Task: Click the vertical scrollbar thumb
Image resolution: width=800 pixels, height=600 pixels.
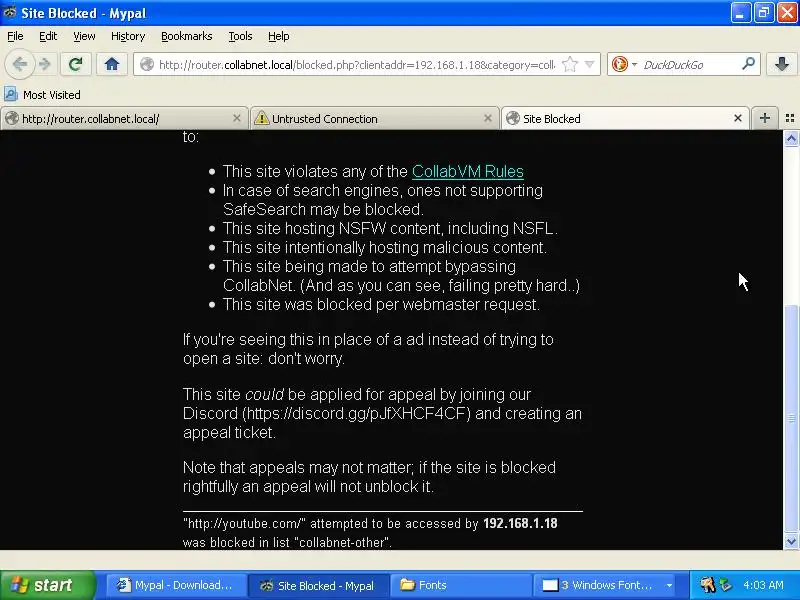Action: [791, 418]
